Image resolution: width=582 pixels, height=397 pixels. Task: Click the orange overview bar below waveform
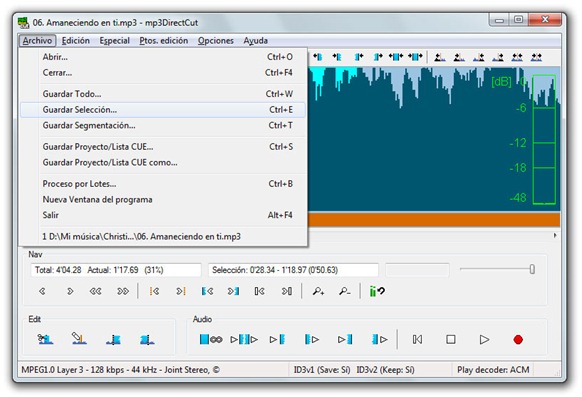(x=434, y=219)
